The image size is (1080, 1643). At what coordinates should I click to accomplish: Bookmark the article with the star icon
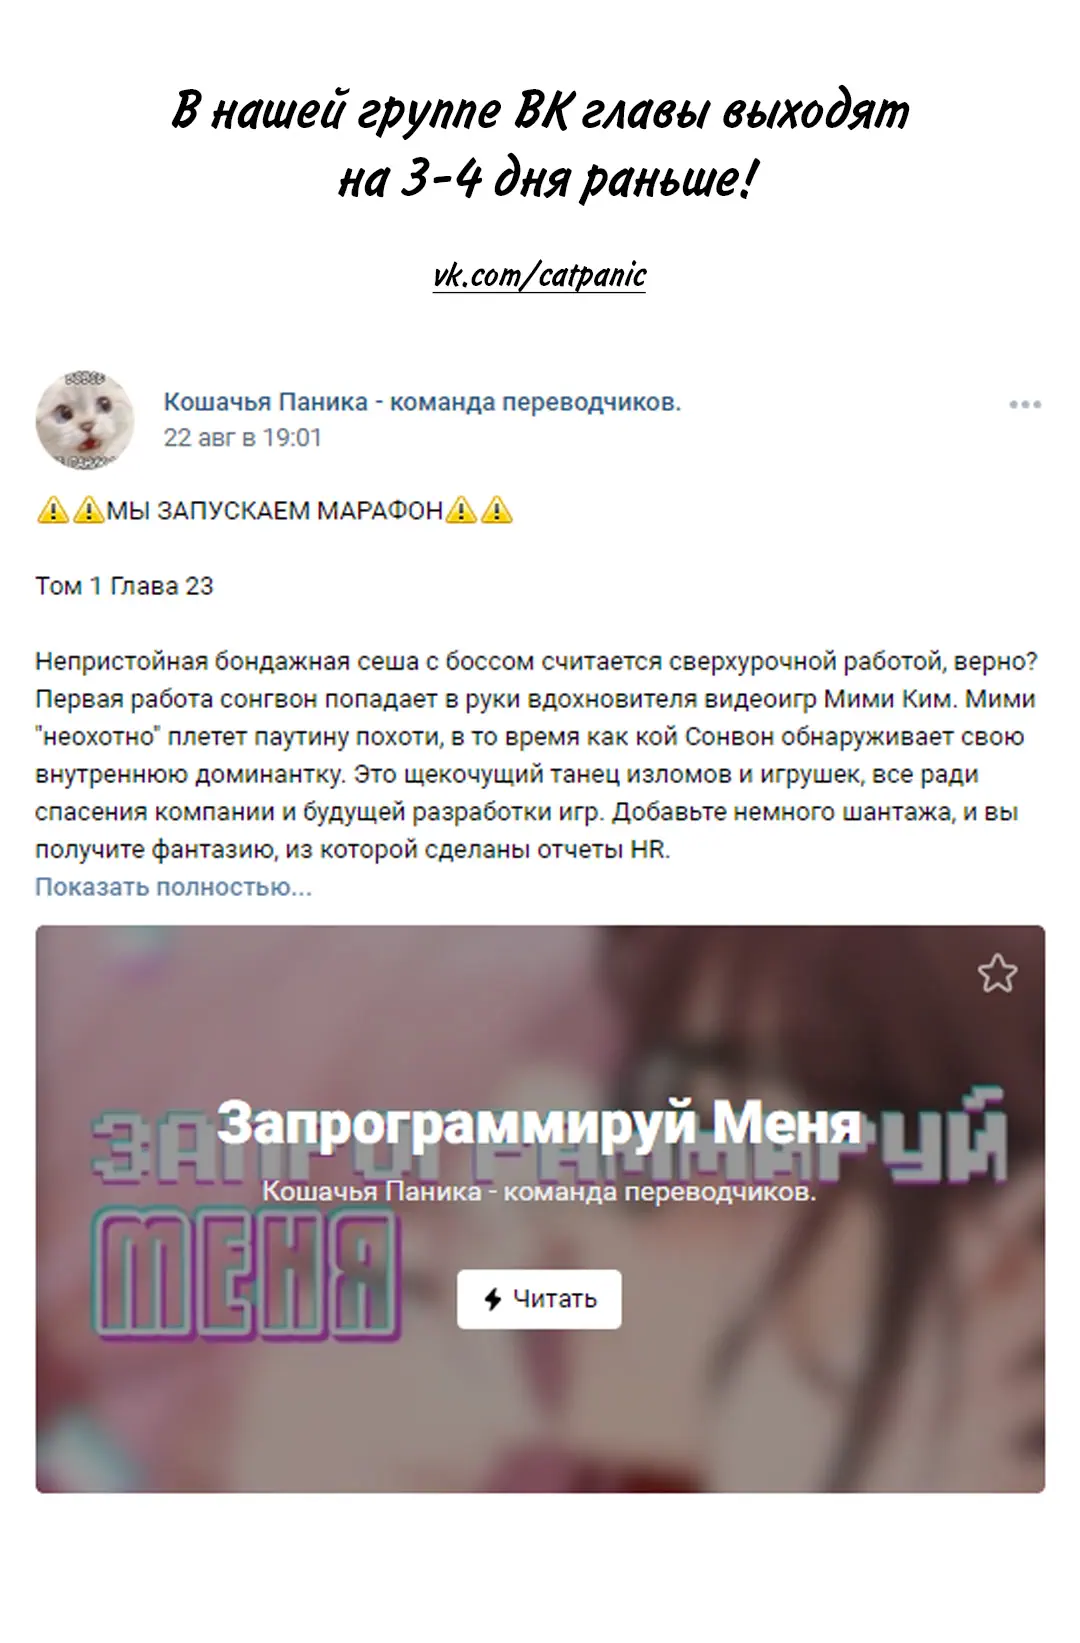click(997, 973)
